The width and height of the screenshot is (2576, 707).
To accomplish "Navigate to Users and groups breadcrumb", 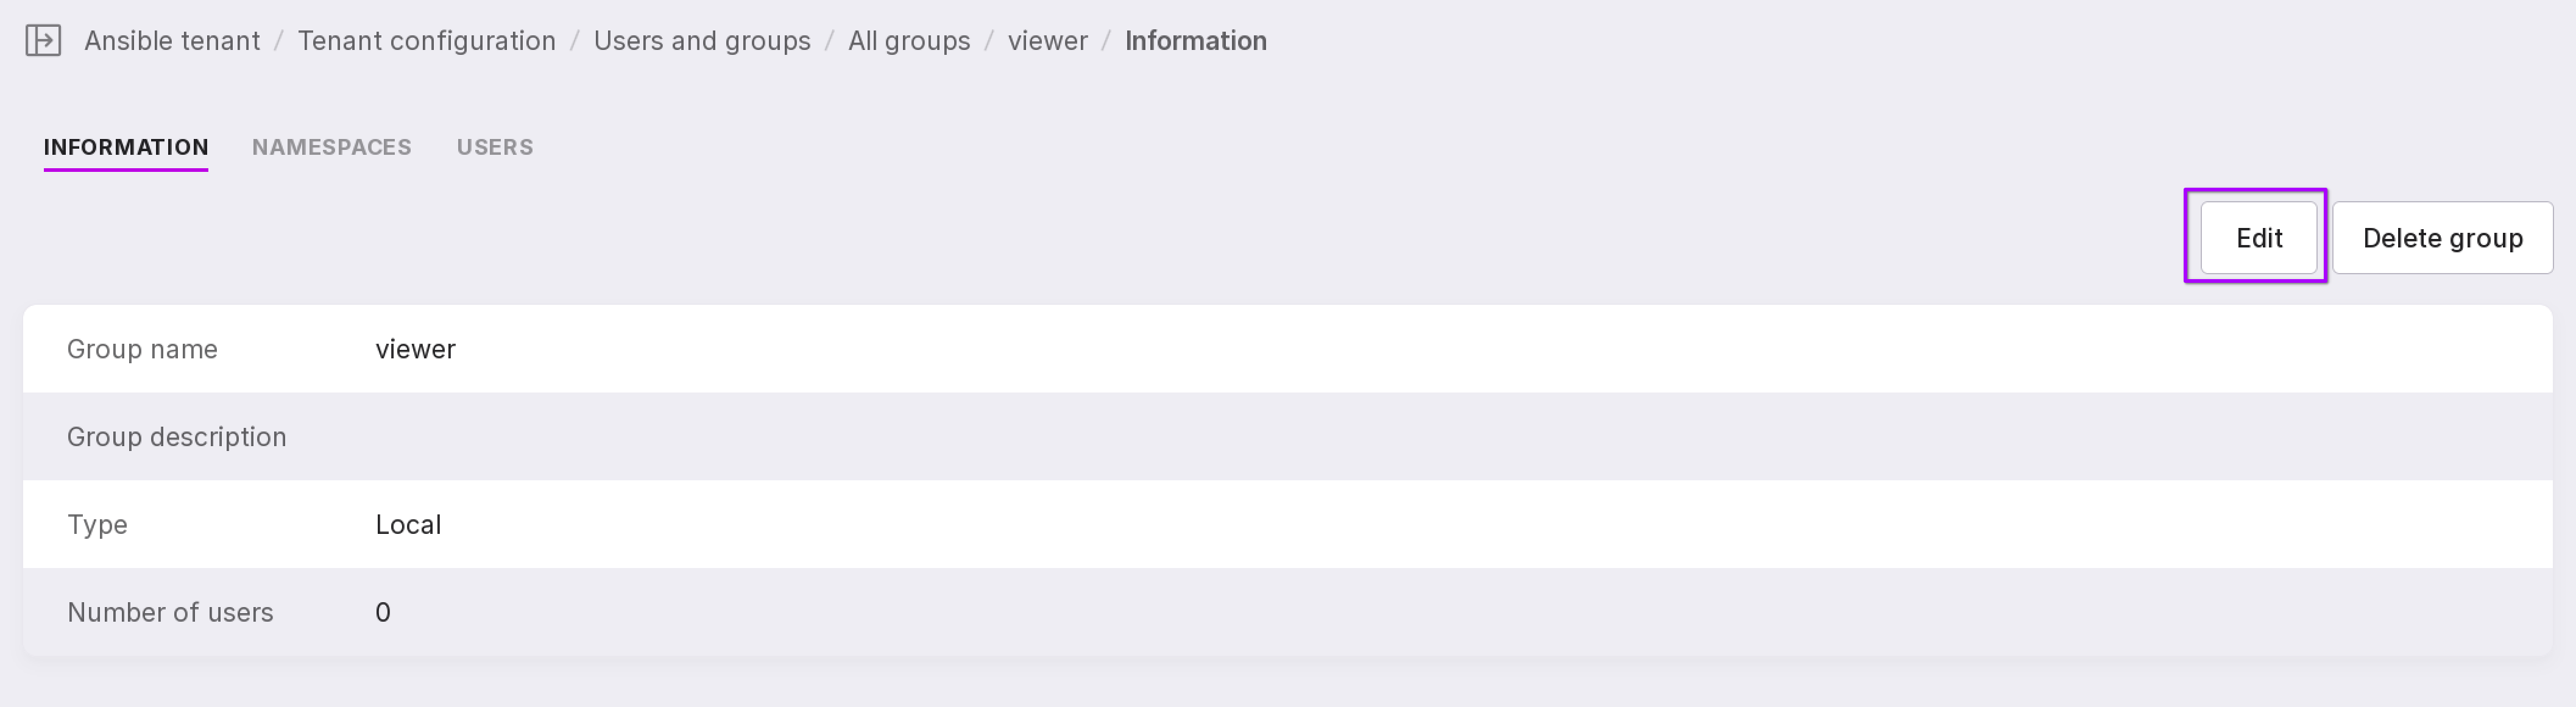I will pyautogui.click(x=702, y=41).
